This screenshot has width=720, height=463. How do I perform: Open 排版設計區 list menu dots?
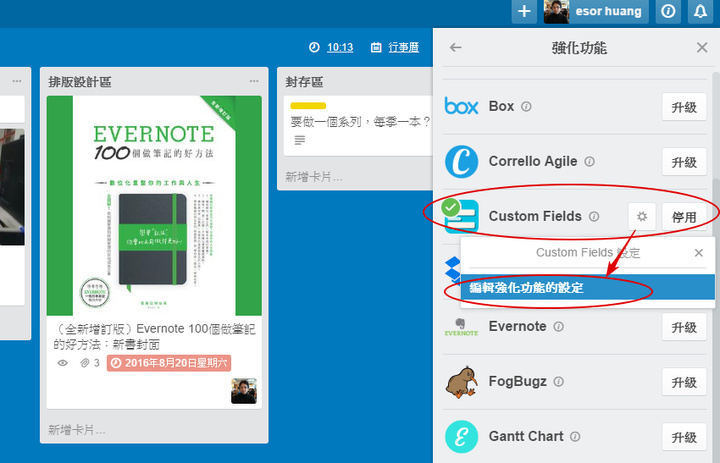(x=254, y=81)
